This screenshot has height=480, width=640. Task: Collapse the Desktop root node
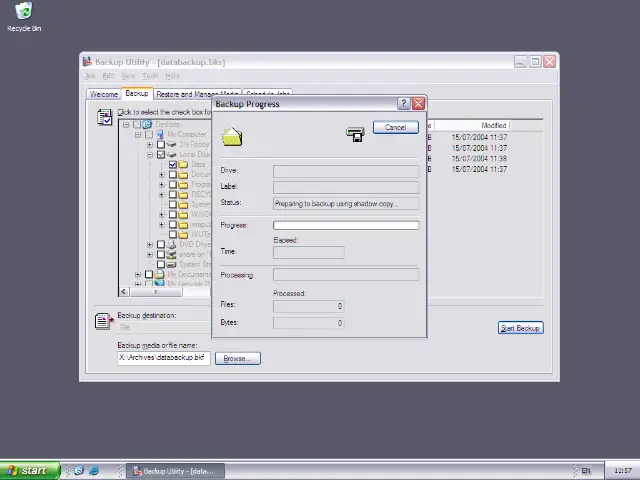126,125
